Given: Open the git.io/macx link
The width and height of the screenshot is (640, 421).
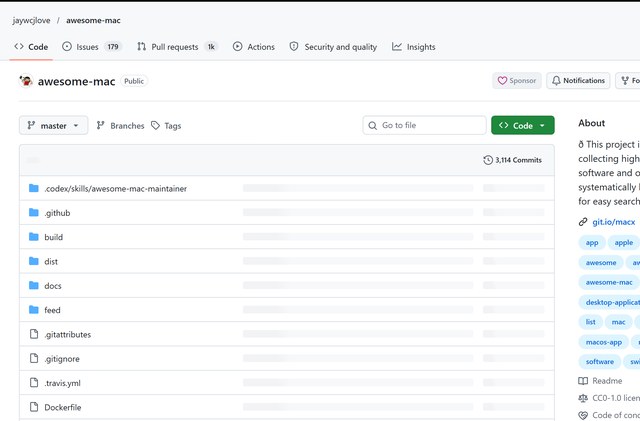Looking at the screenshot, I should point(613,222).
